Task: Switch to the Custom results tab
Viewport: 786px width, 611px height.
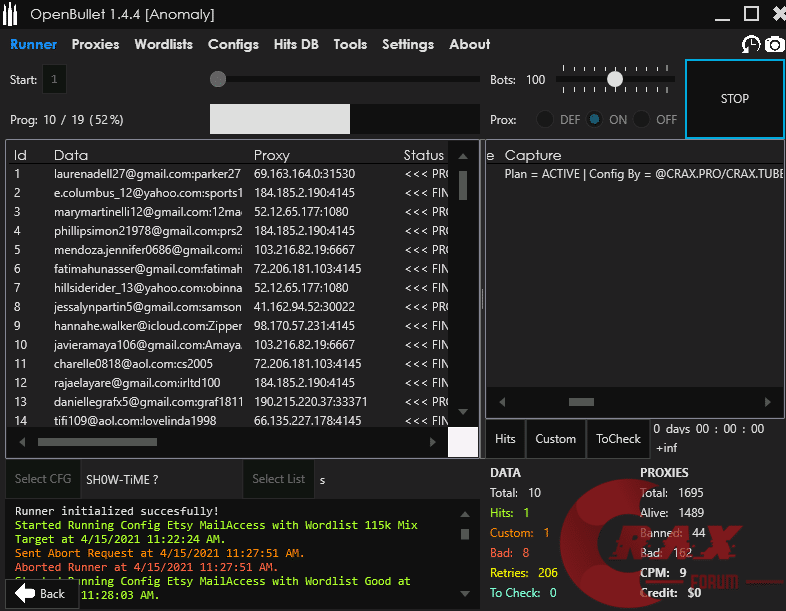Action: [x=555, y=438]
